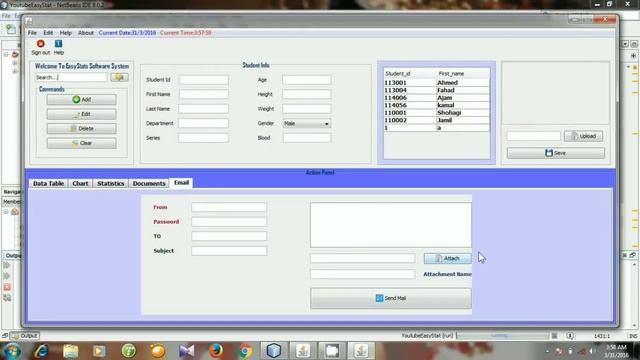
Task: Click the TO recipient field
Action: (x=229, y=236)
